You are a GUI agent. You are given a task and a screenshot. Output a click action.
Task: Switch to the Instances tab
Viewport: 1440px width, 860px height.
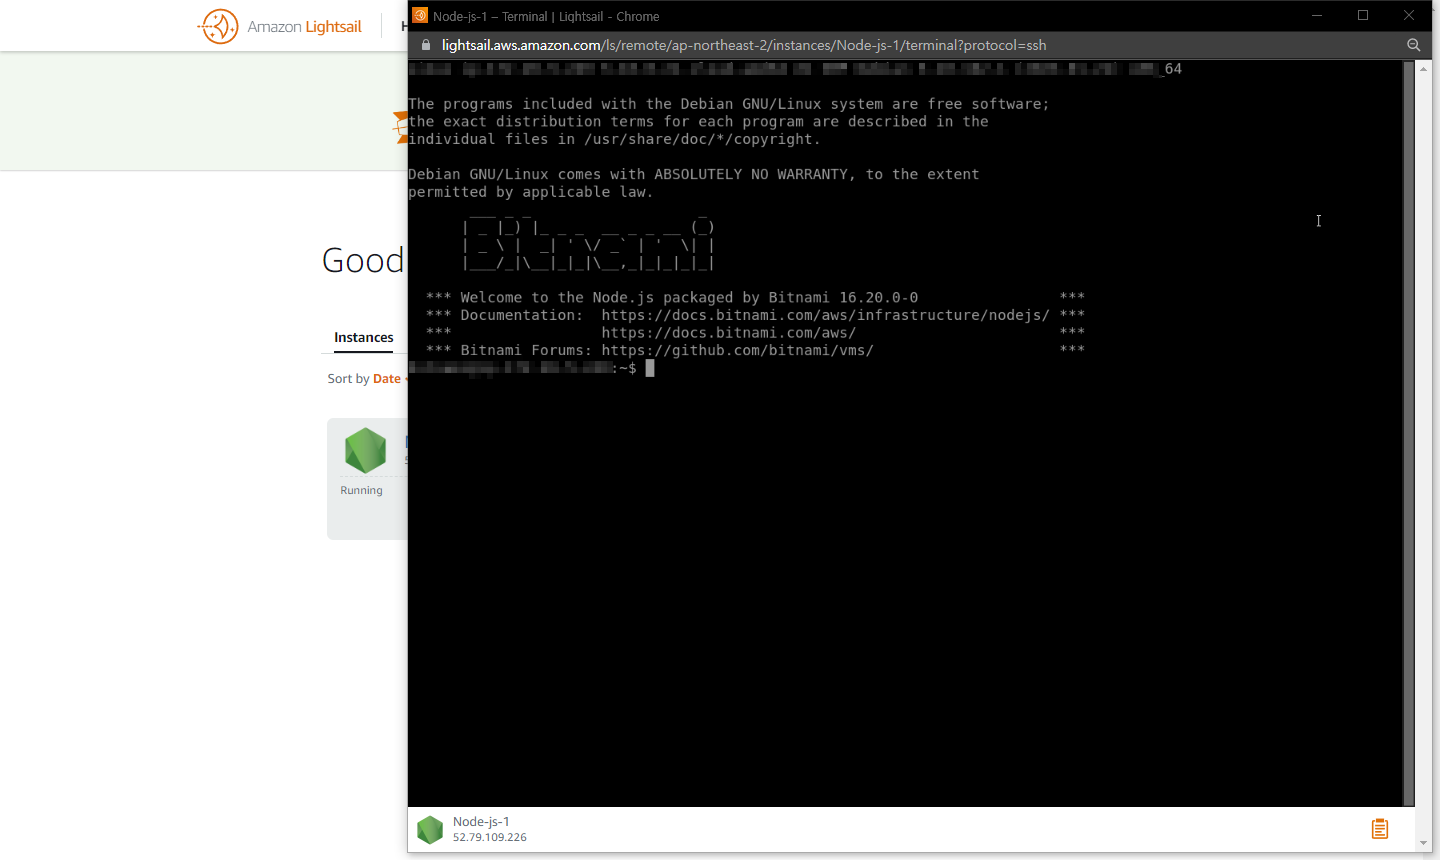coord(364,338)
